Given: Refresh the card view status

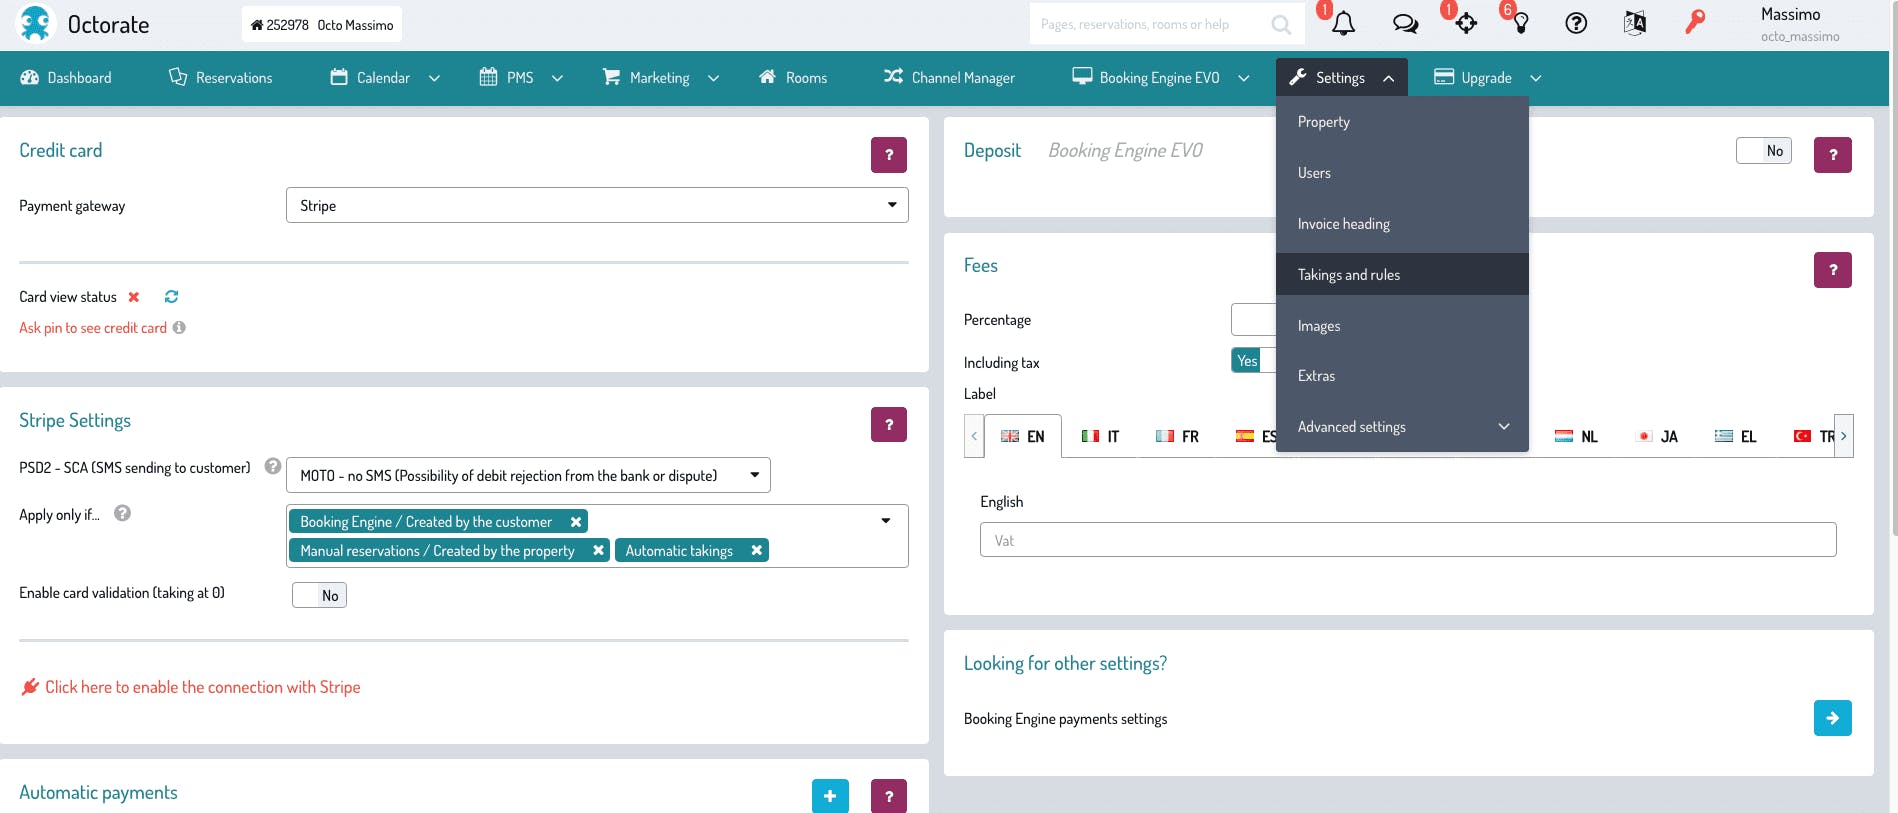Looking at the screenshot, I should [172, 297].
